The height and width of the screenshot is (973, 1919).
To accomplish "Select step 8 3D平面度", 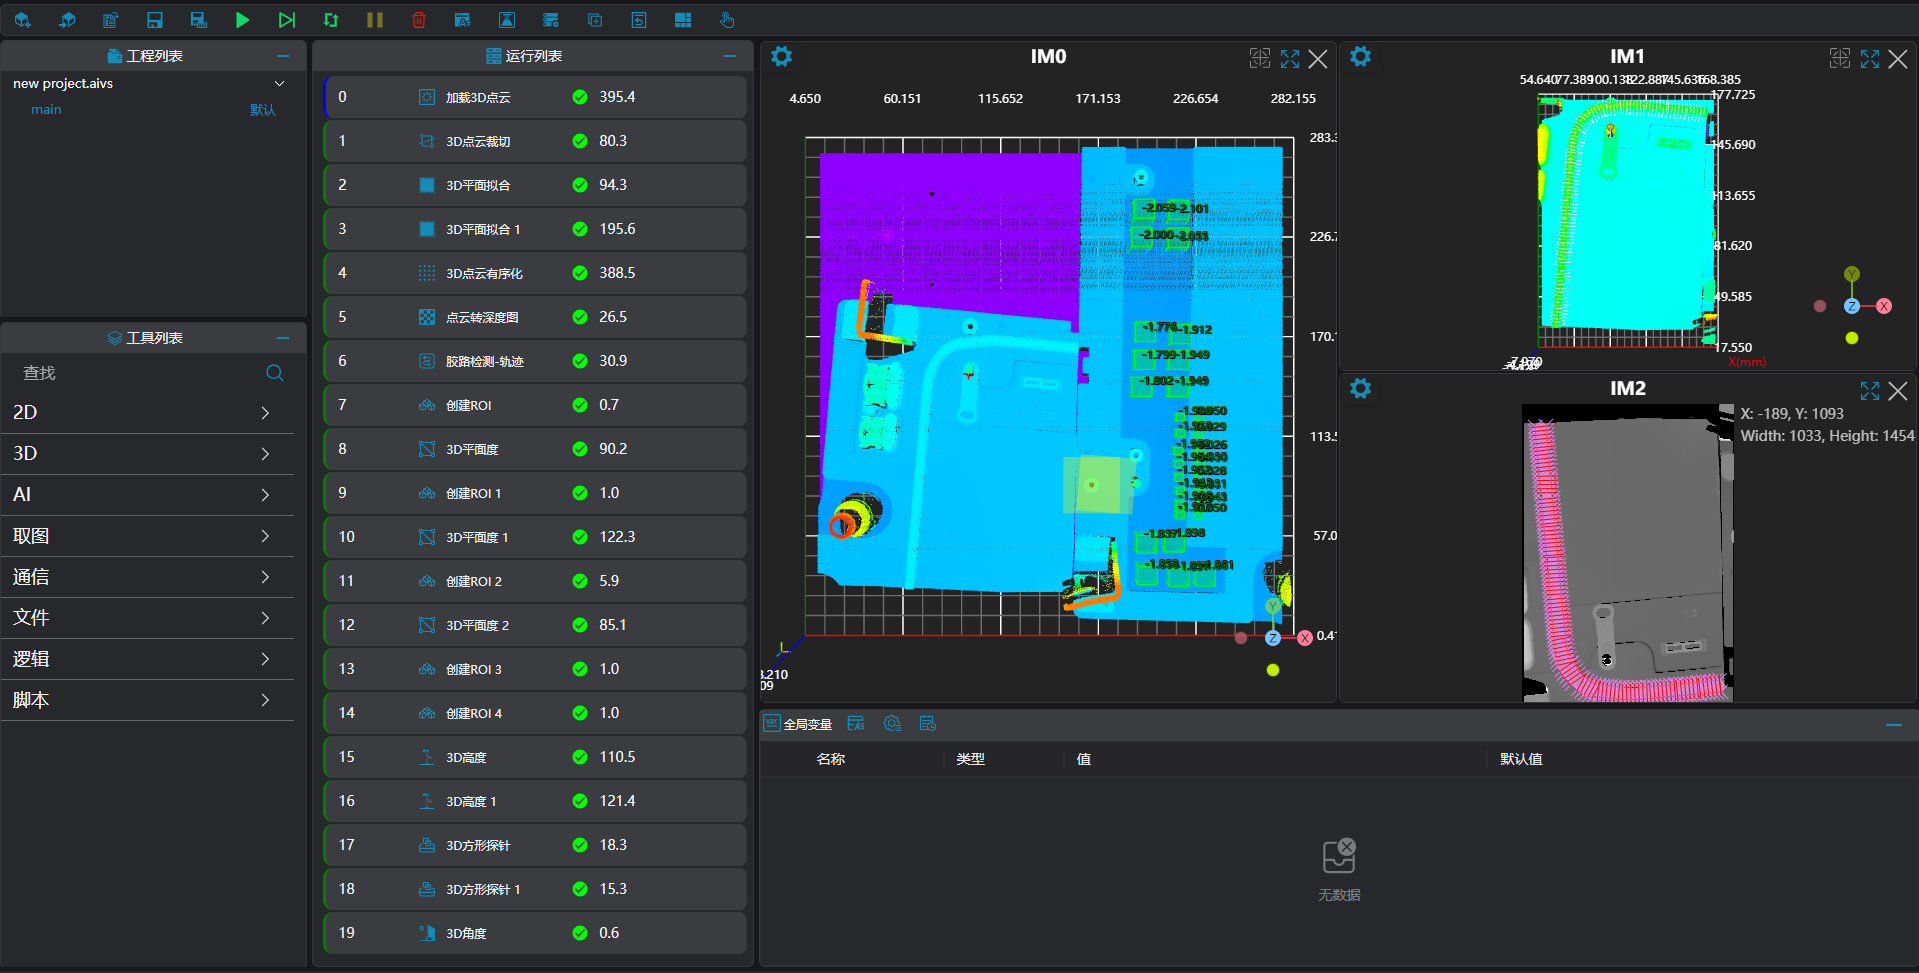I will pos(536,449).
